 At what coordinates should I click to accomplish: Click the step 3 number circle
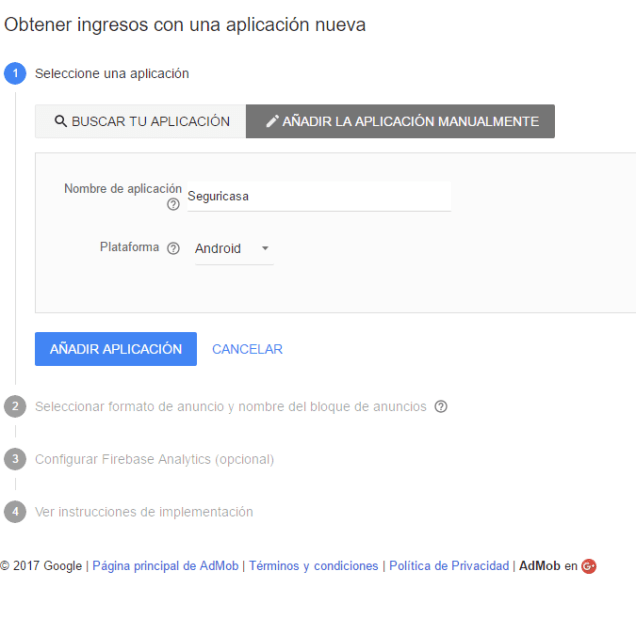(15, 459)
